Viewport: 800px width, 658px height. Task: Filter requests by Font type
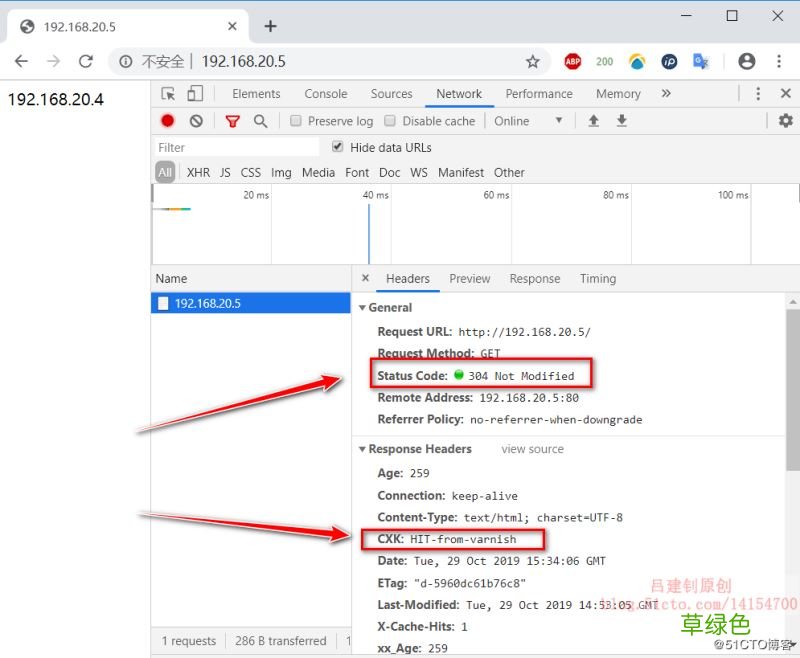[x=357, y=172]
